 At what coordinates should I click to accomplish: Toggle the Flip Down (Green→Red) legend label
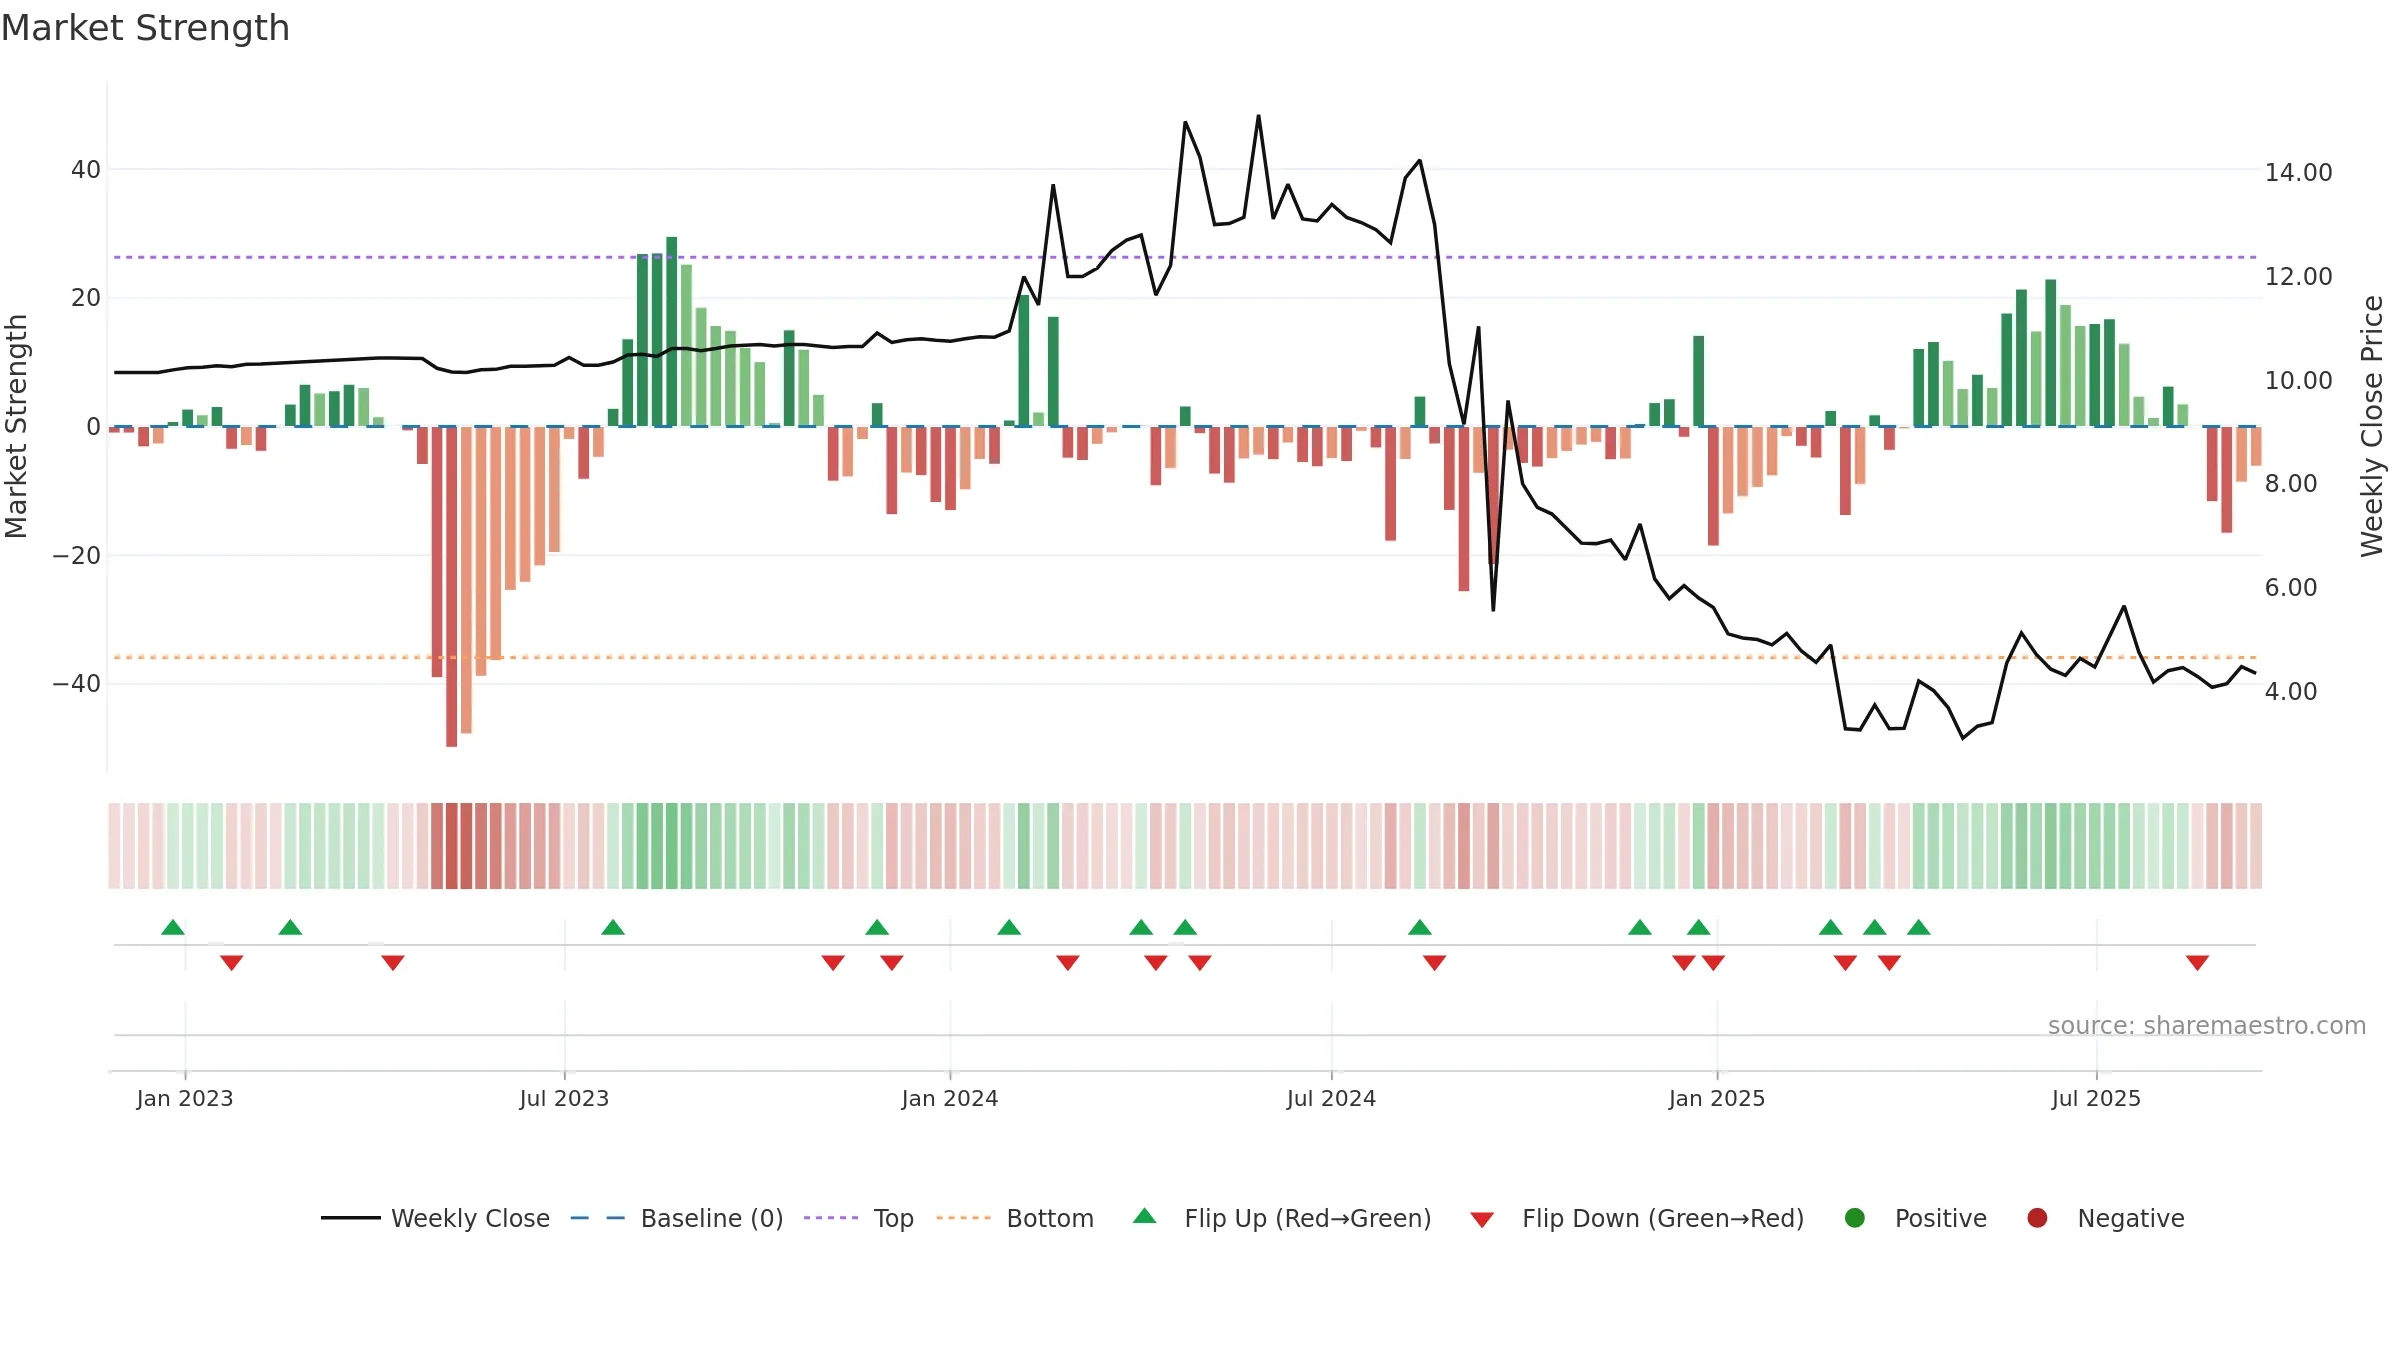click(x=1663, y=1218)
